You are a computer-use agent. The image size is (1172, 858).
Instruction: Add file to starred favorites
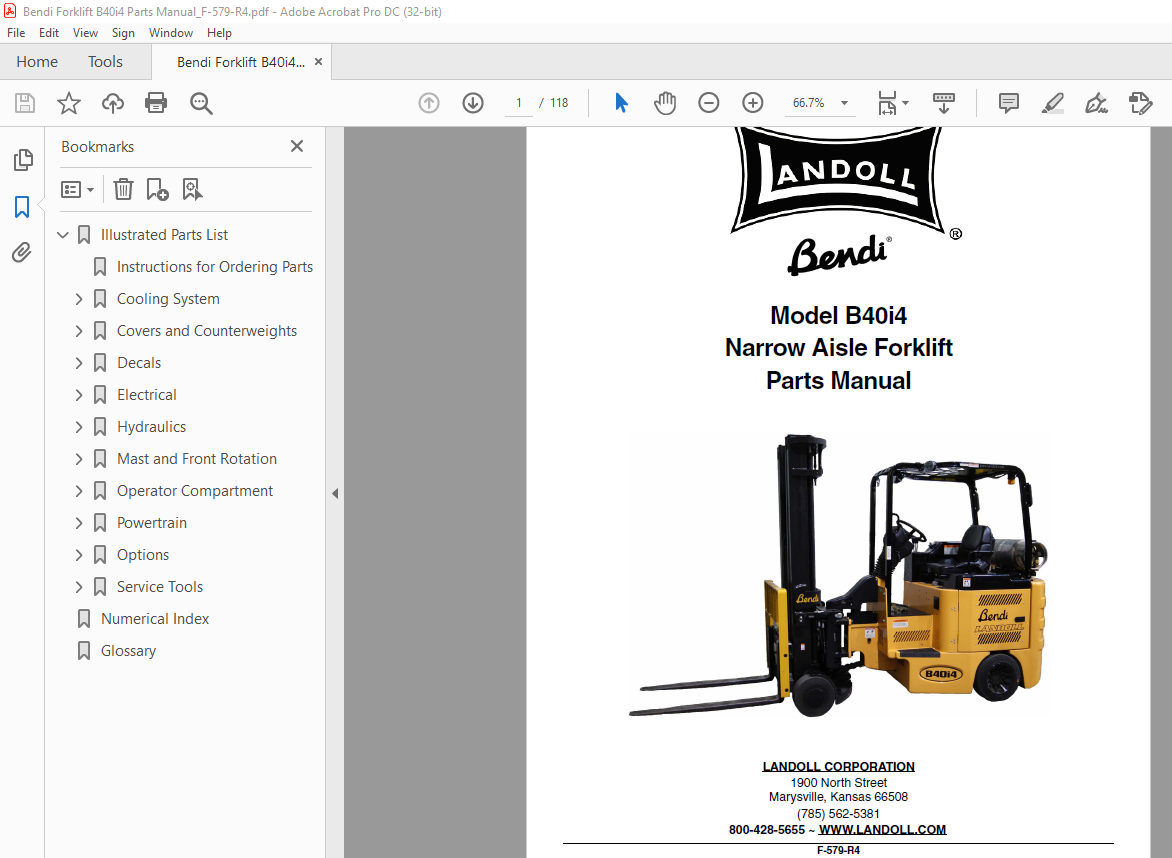[x=69, y=103]
